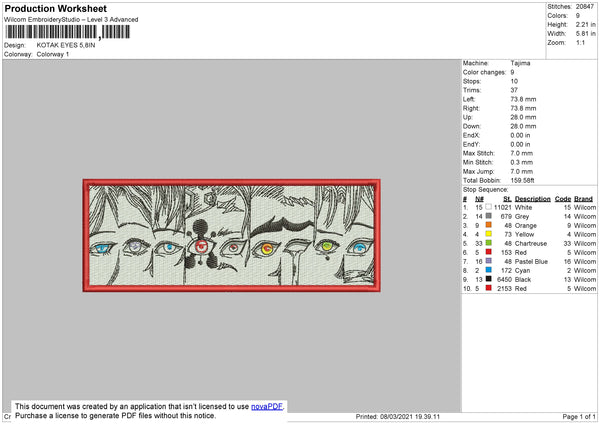Screen dimensions: 600x424
Task: Click the 'Total Bobbin' value 159.58ft
Action: click(522, 180)
